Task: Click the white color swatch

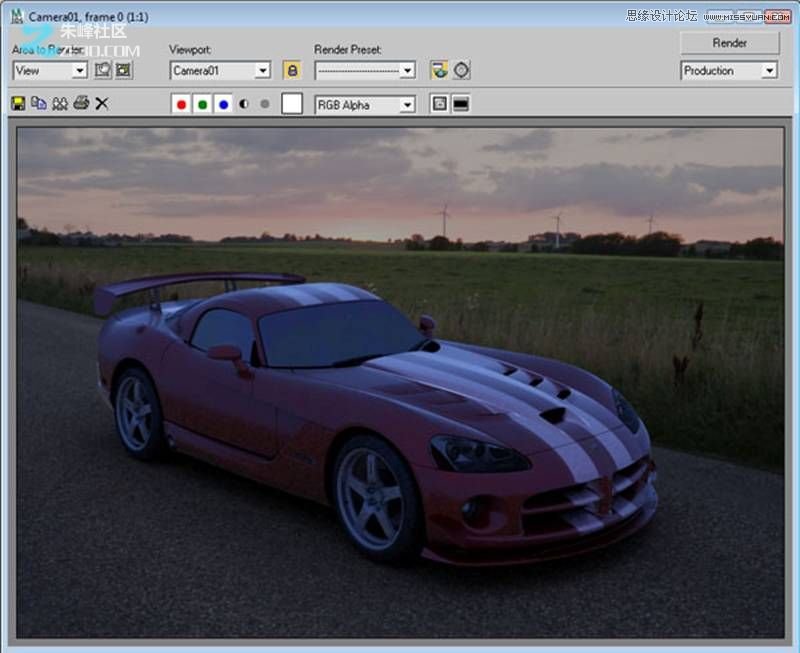Action: point(291,104)
